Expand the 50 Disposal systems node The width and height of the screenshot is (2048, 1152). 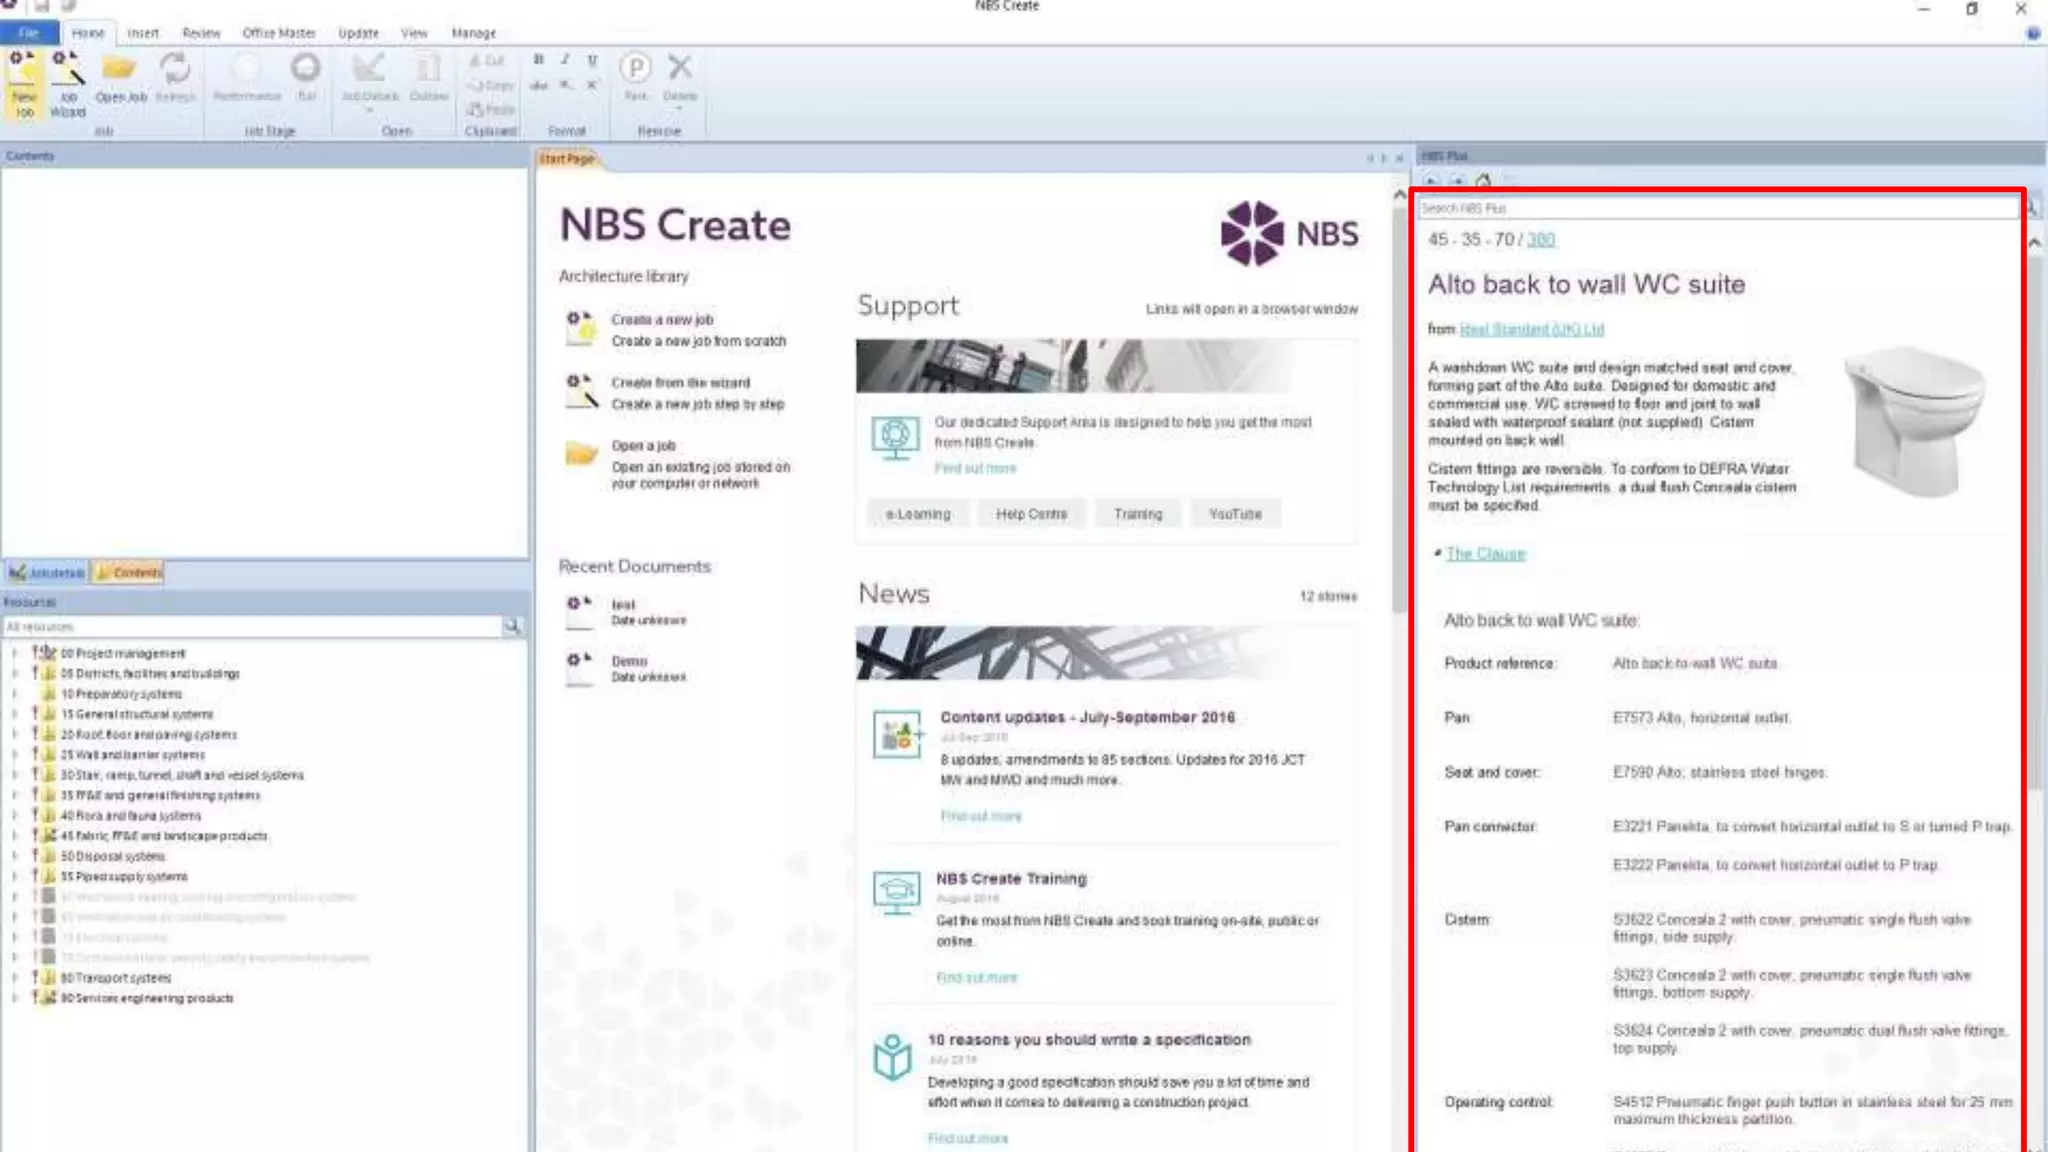(14, 856)
